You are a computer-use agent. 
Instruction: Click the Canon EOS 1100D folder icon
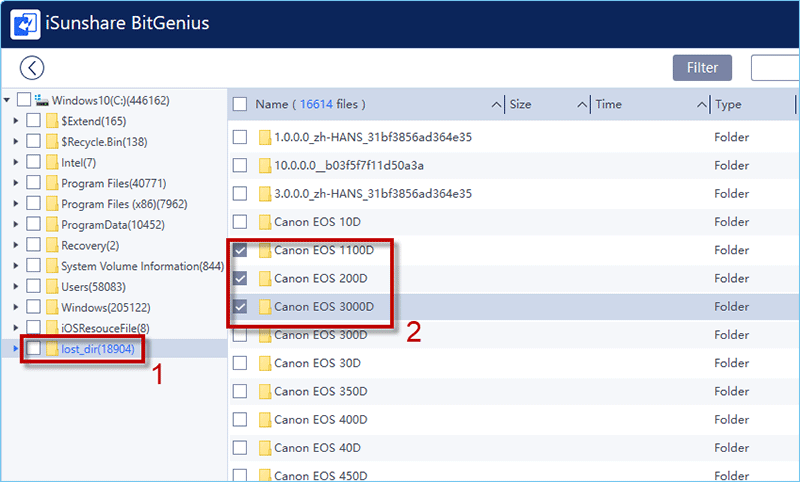[x=265, y=250]
